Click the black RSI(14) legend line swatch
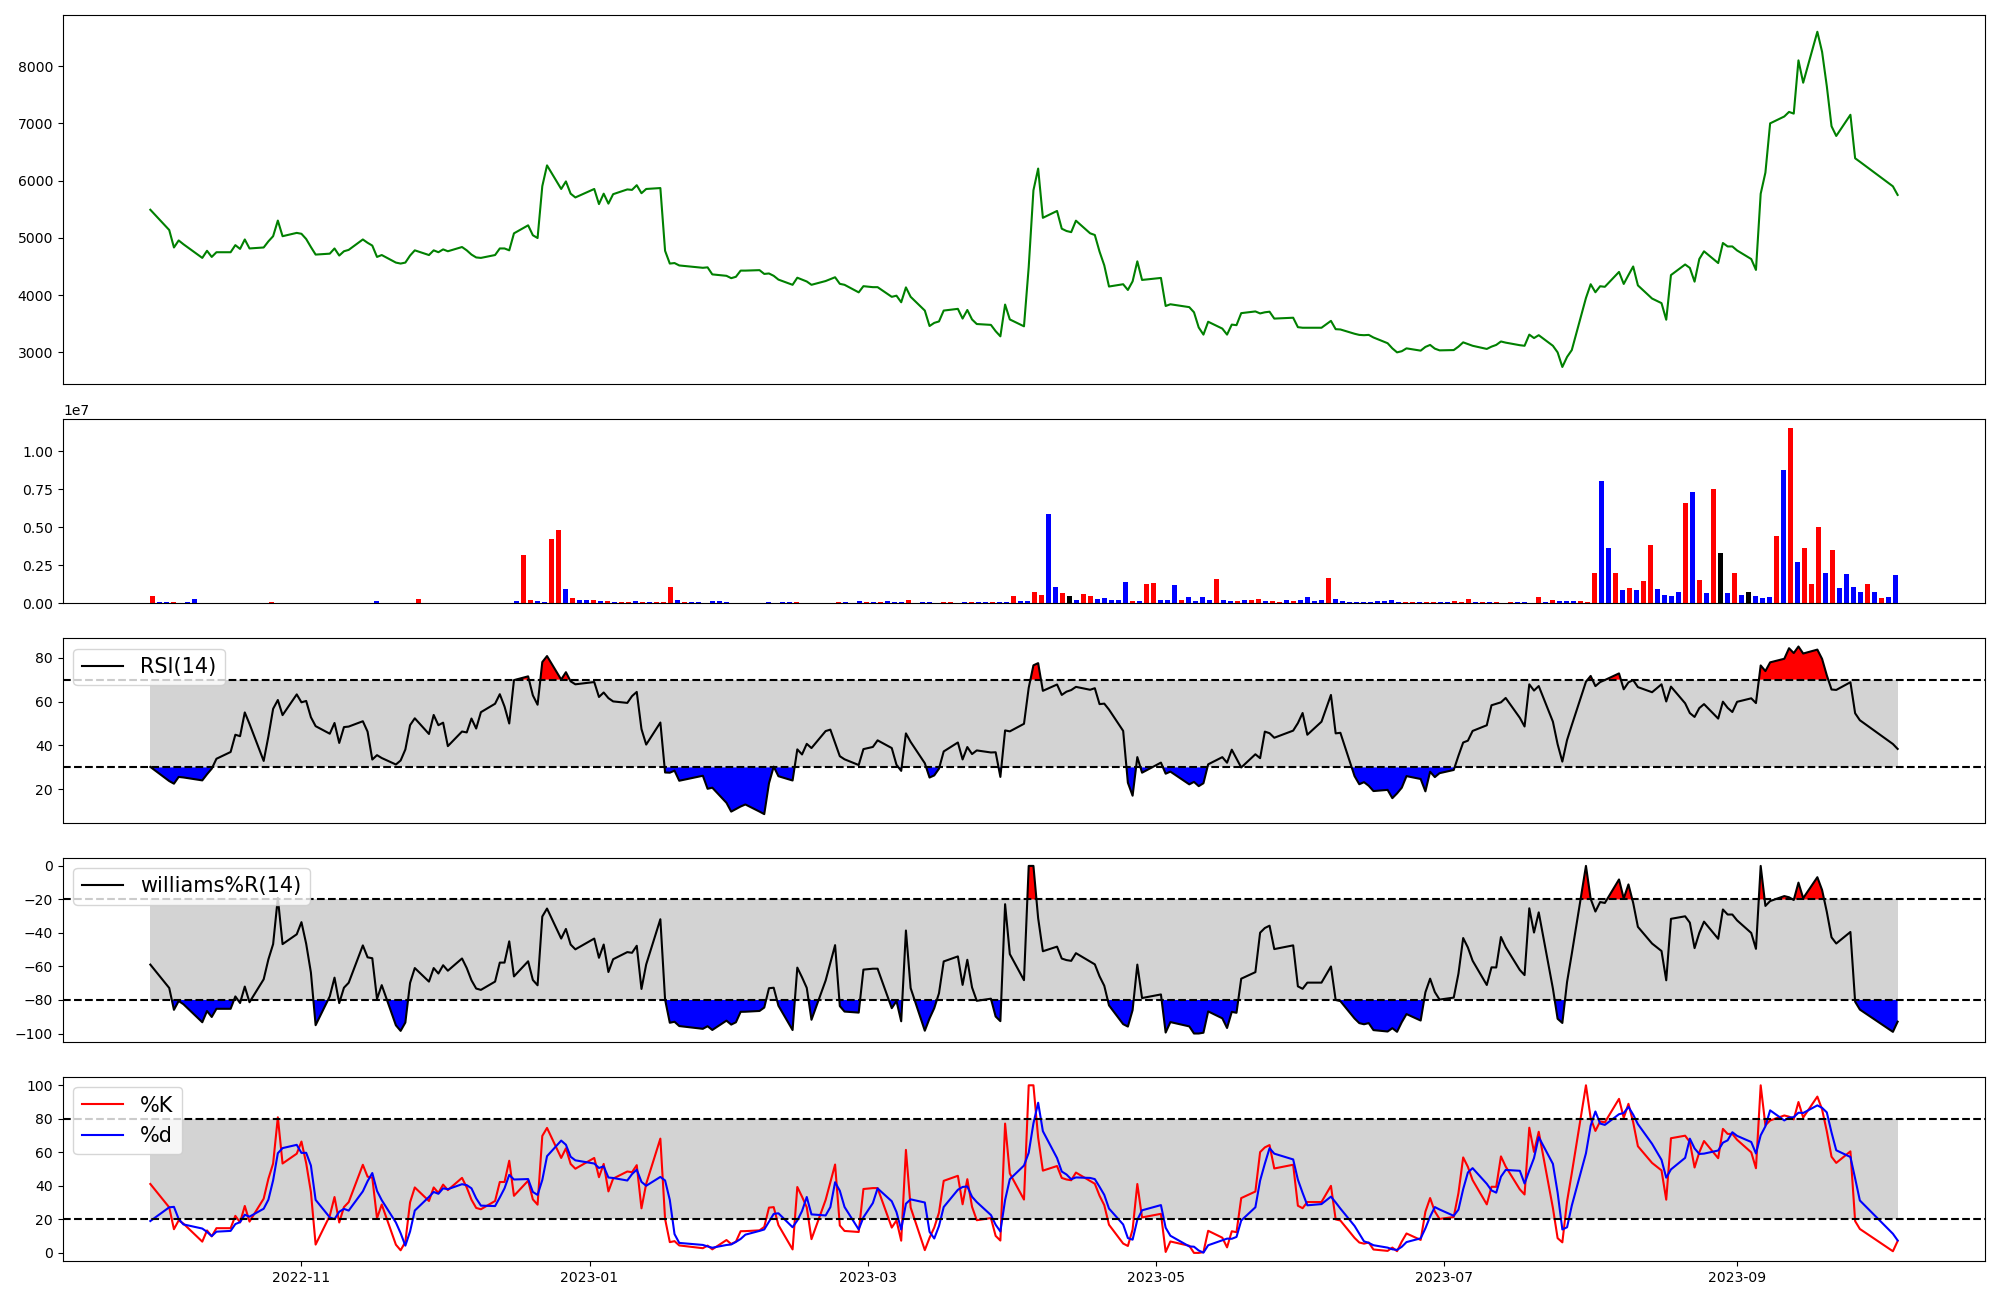 [x=102, y=666]
